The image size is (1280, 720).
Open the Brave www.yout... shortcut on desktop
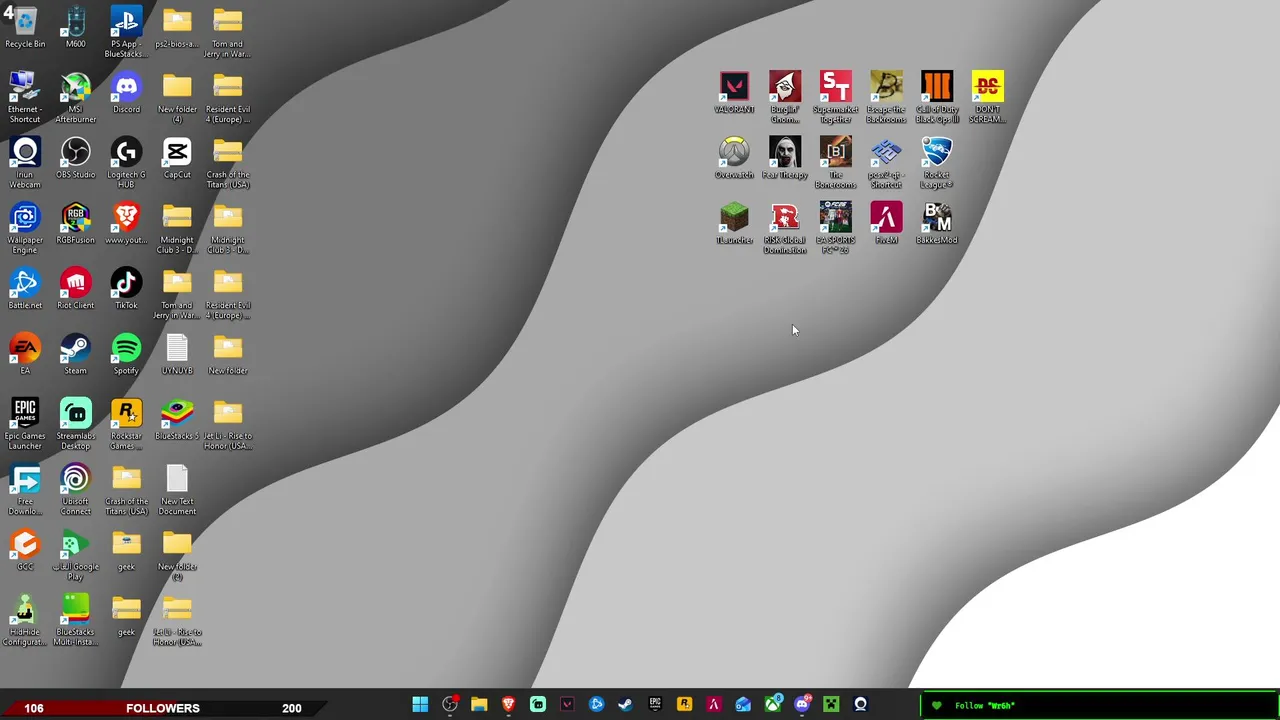pyautogui.click(x=126, y=223)
